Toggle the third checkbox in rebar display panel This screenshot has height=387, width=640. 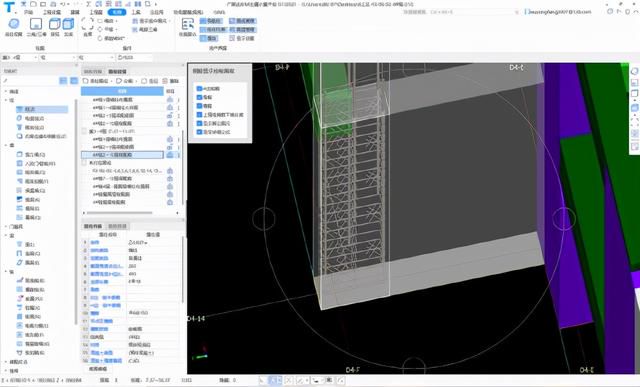click(199, 106)
